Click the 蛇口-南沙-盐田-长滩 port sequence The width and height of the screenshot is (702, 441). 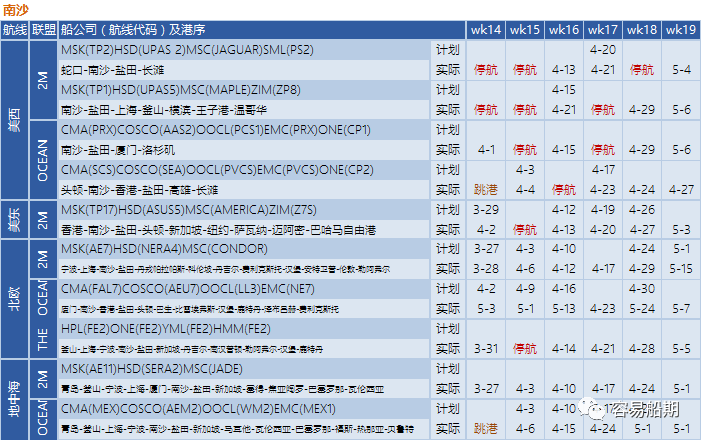(x=113, y=70)
